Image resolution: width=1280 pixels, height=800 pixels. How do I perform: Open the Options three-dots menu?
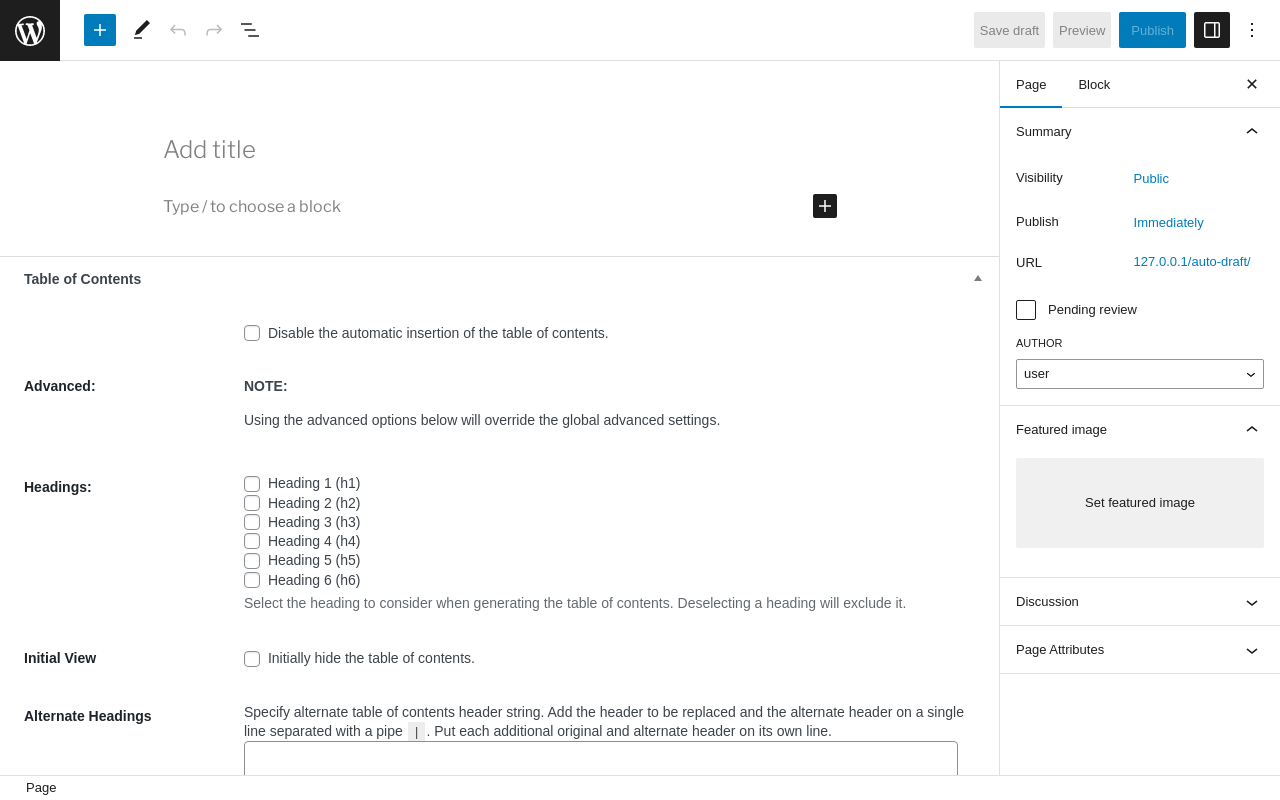(1252, 30)
